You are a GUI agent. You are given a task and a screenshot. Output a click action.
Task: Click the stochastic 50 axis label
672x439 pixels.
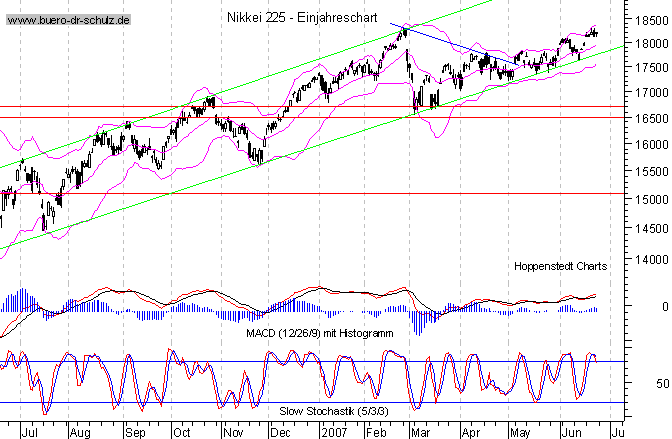[662, 384]
